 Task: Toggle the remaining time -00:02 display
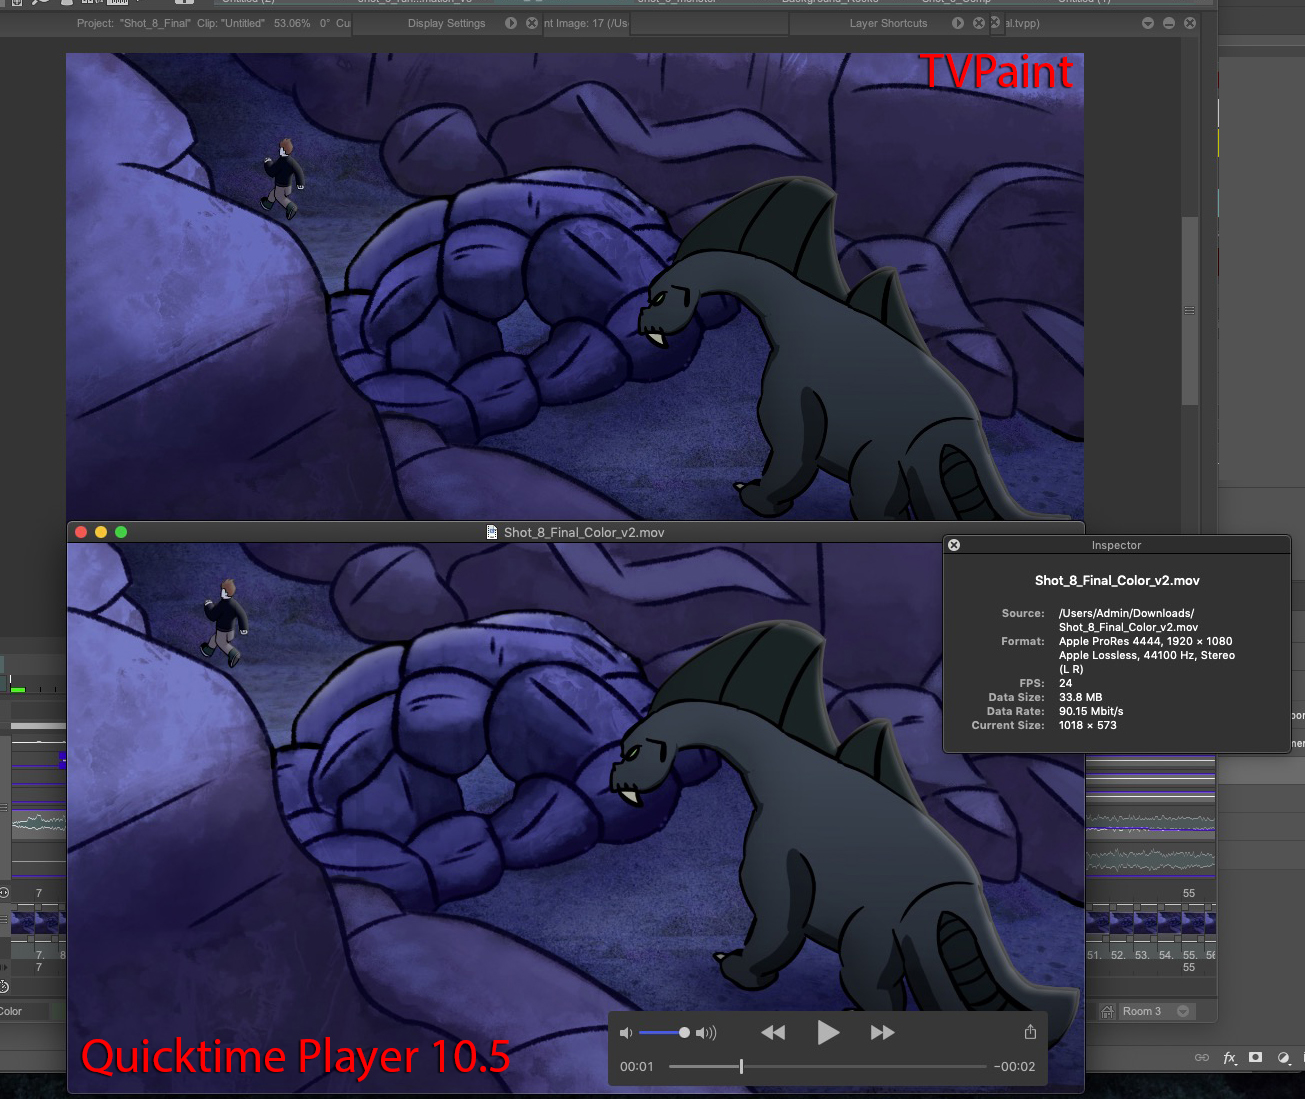pos(1014,1066)
